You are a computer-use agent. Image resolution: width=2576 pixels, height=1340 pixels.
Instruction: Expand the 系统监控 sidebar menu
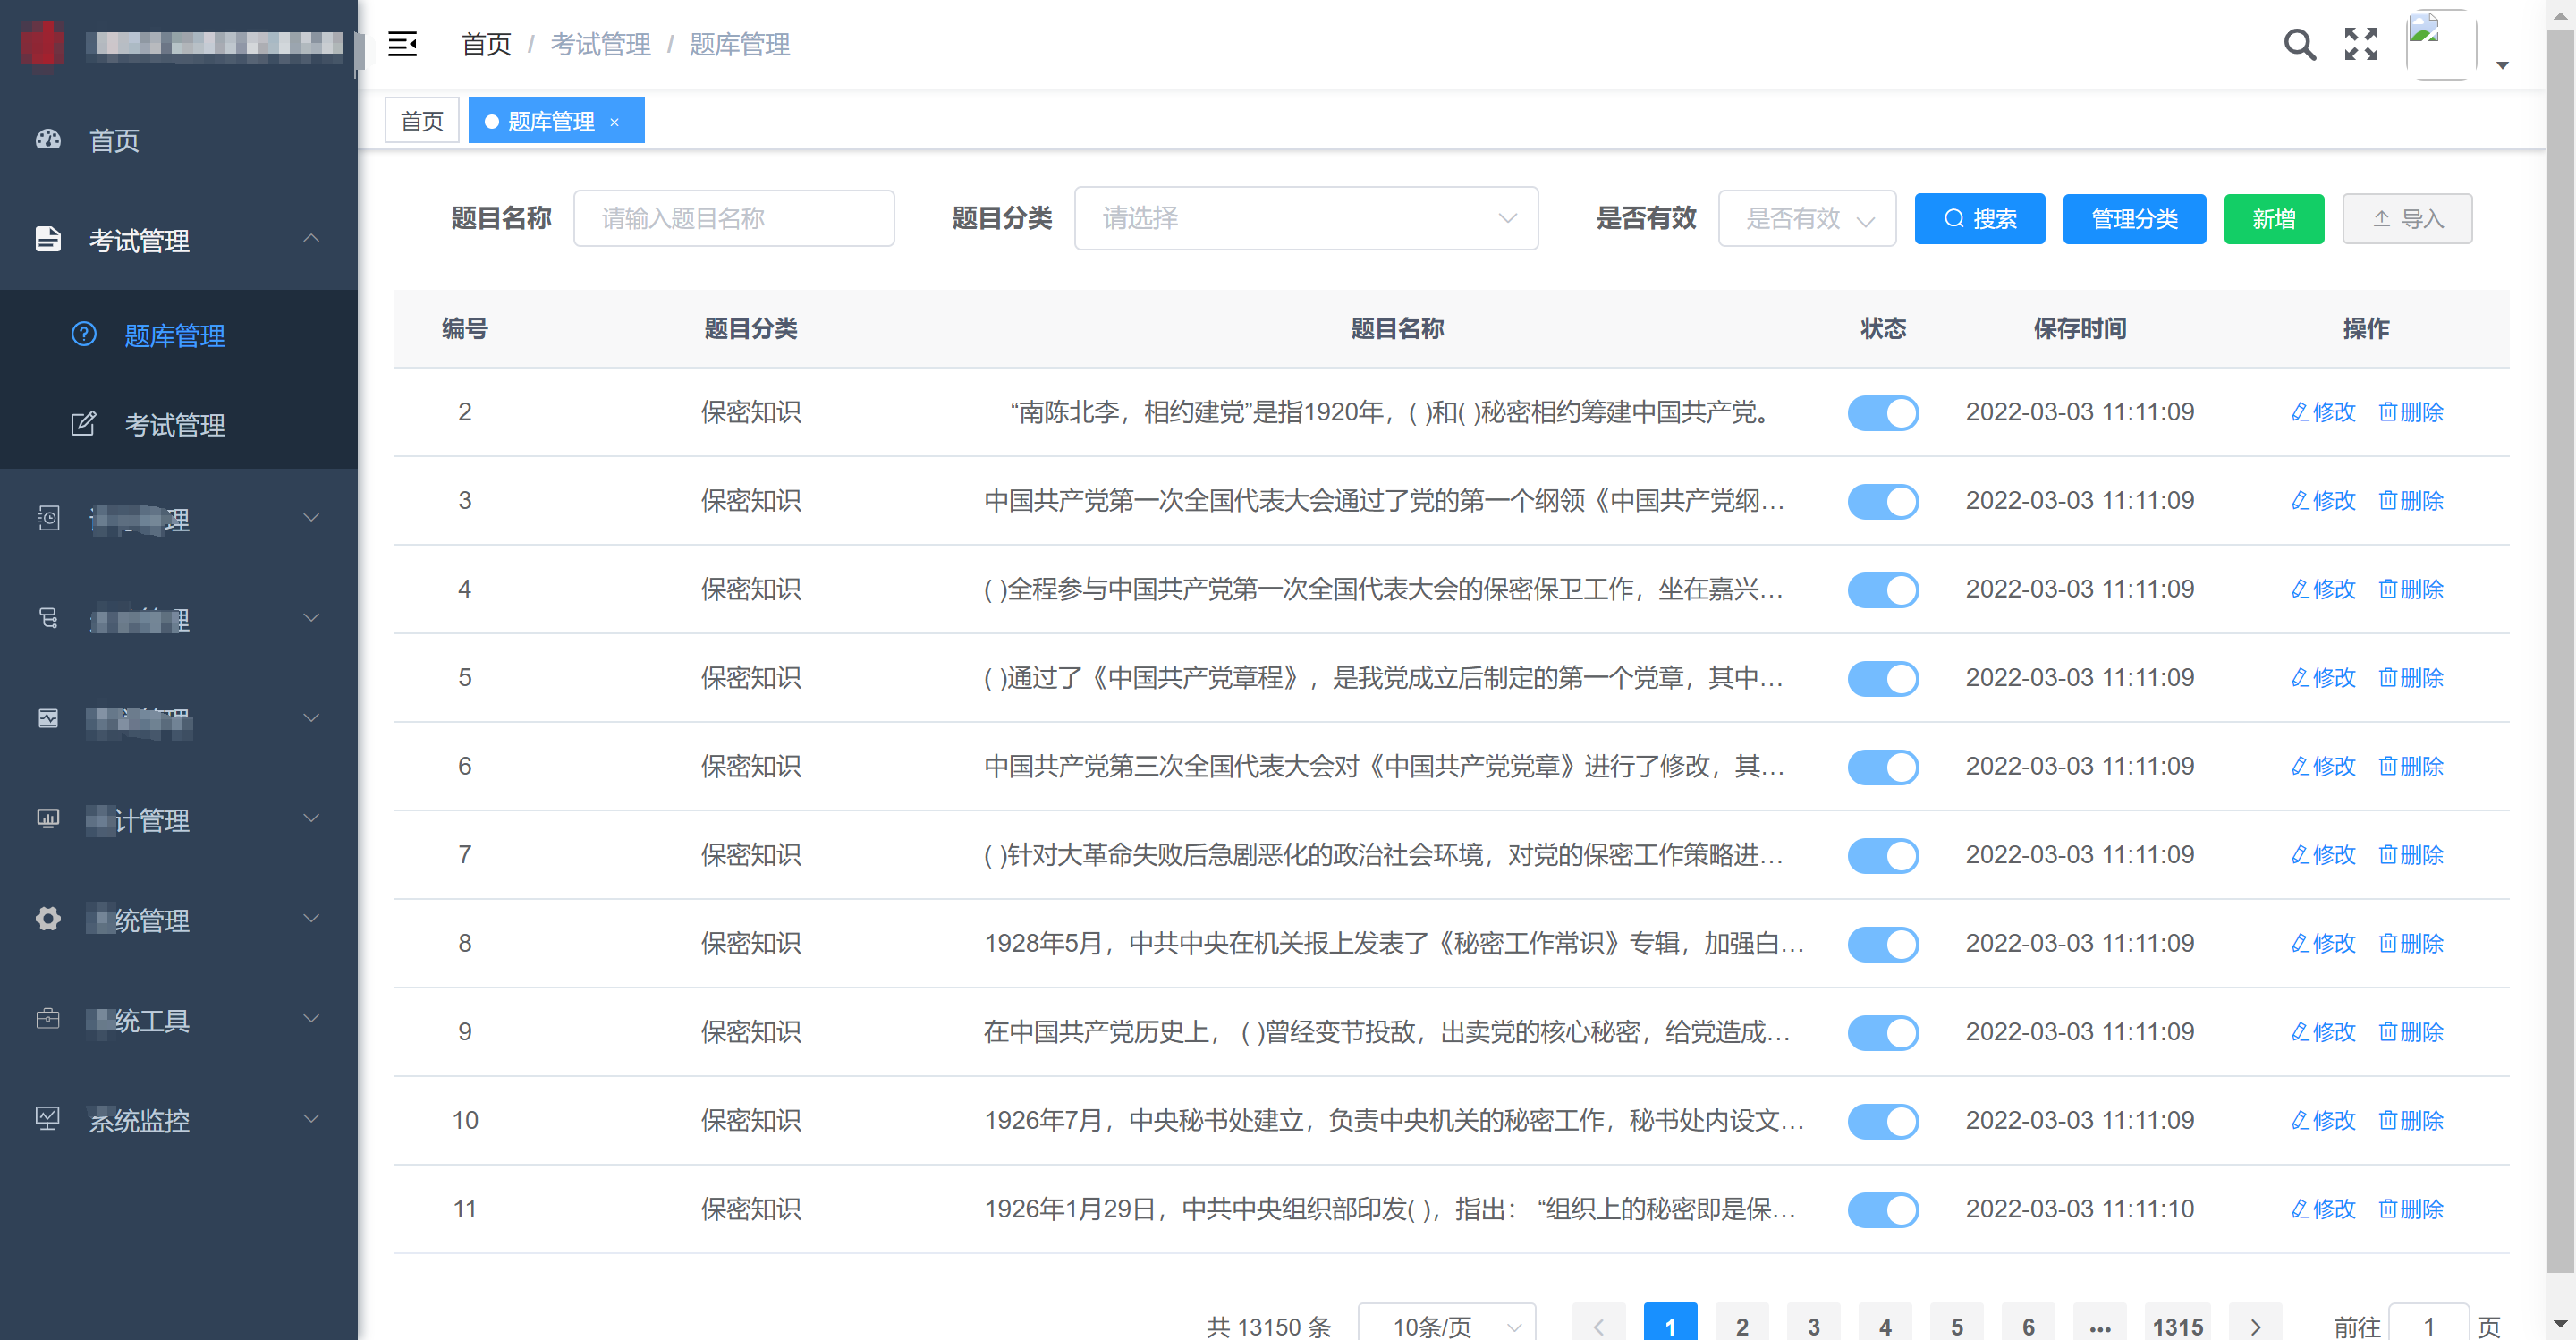click(178, 1119)
